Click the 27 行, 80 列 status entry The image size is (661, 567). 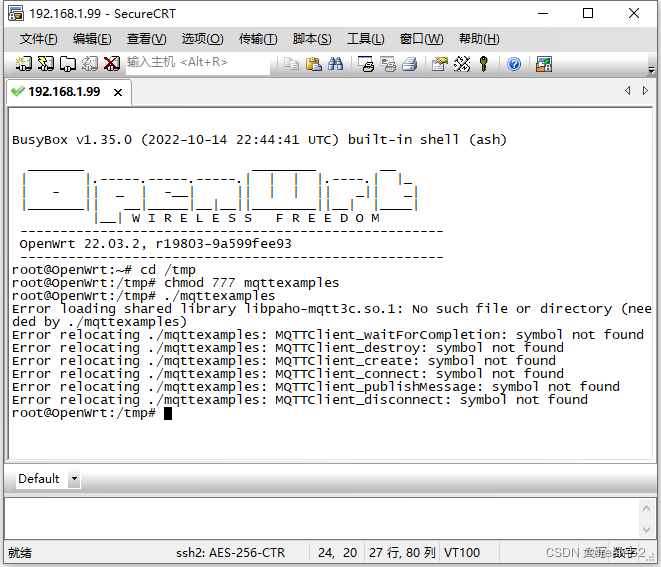[402, 553]
